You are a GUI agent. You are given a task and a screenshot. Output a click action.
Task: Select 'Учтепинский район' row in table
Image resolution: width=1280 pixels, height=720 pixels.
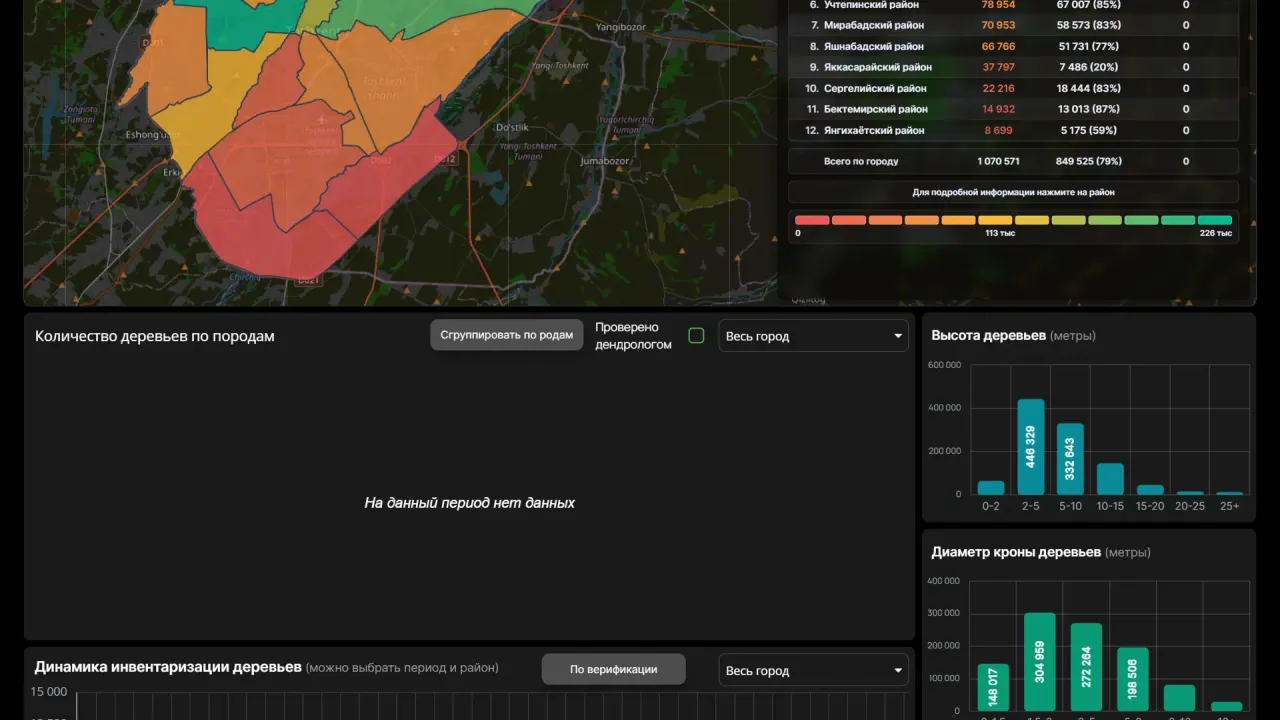1013,5
